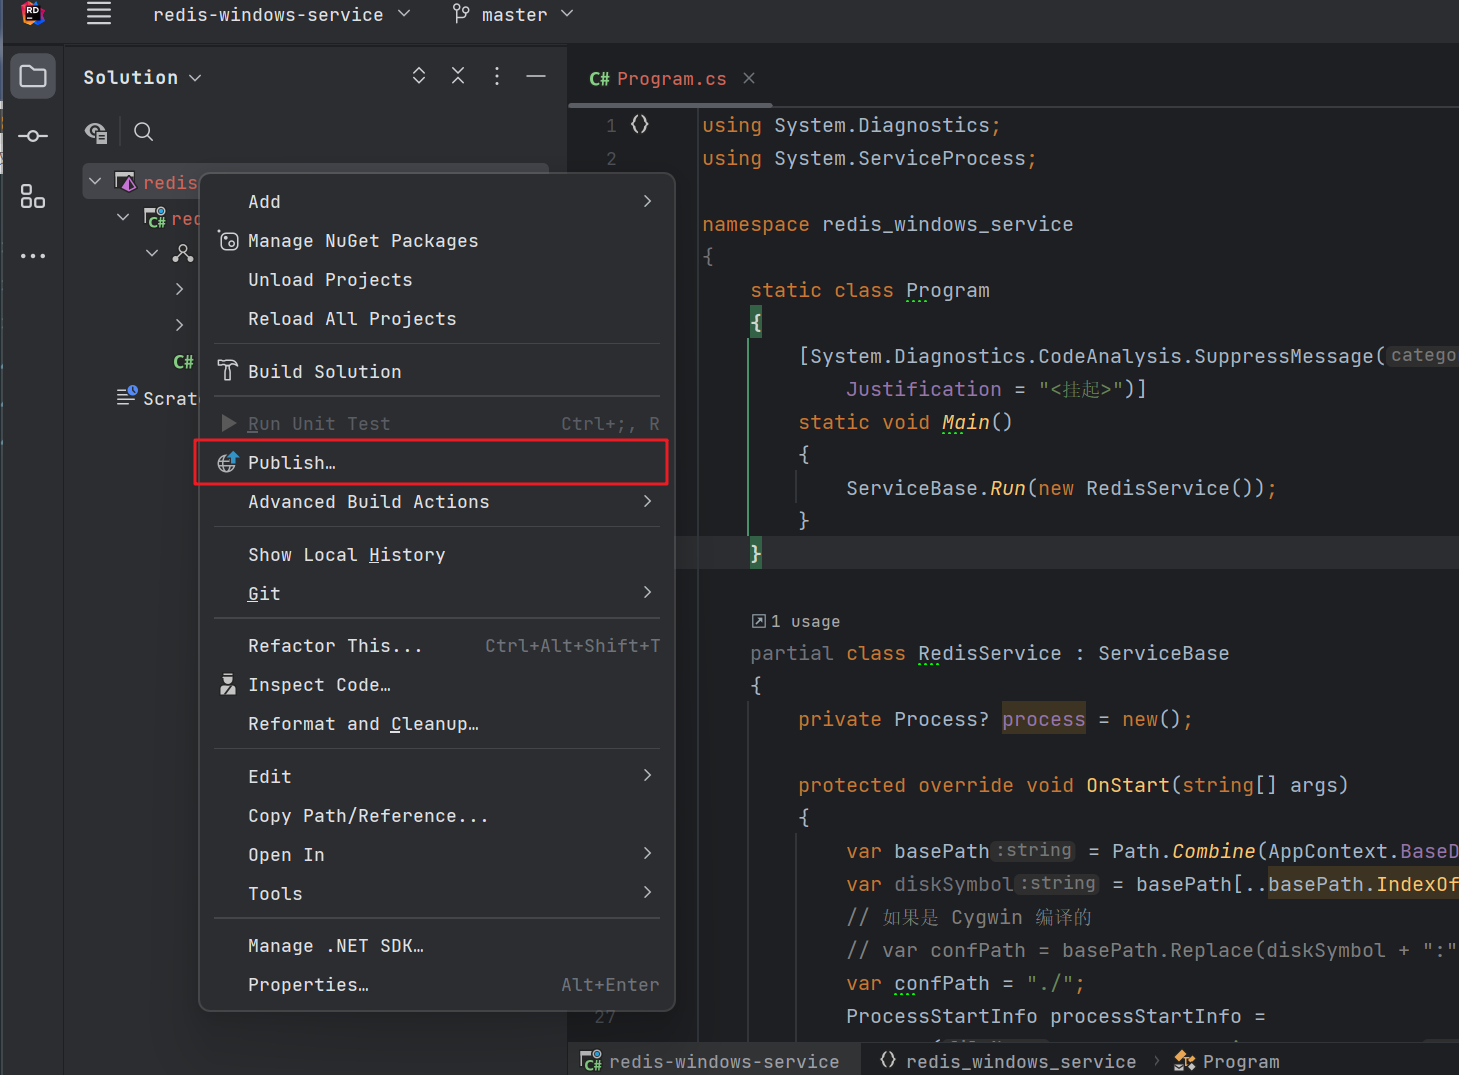Click the expand/collapse all arrows icon

(x=419, y=76)
